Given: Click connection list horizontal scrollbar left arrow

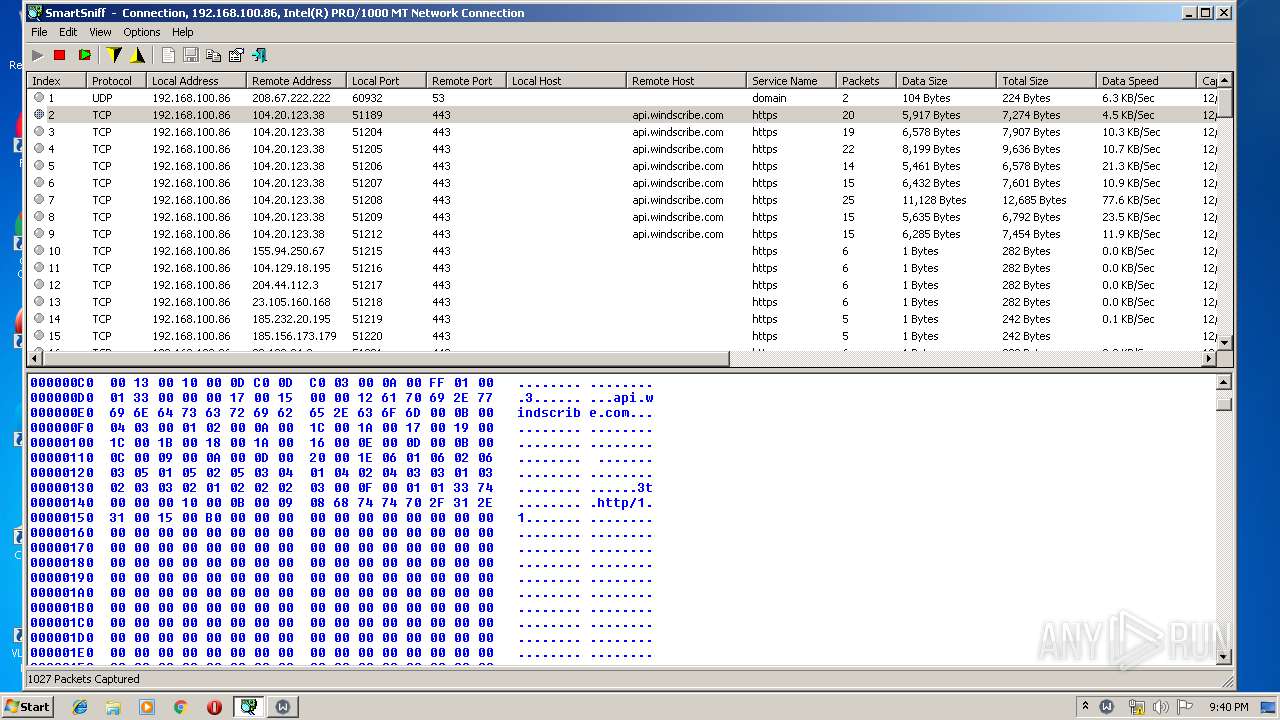Looking at the screenshot, I should [x=35, y=358].
